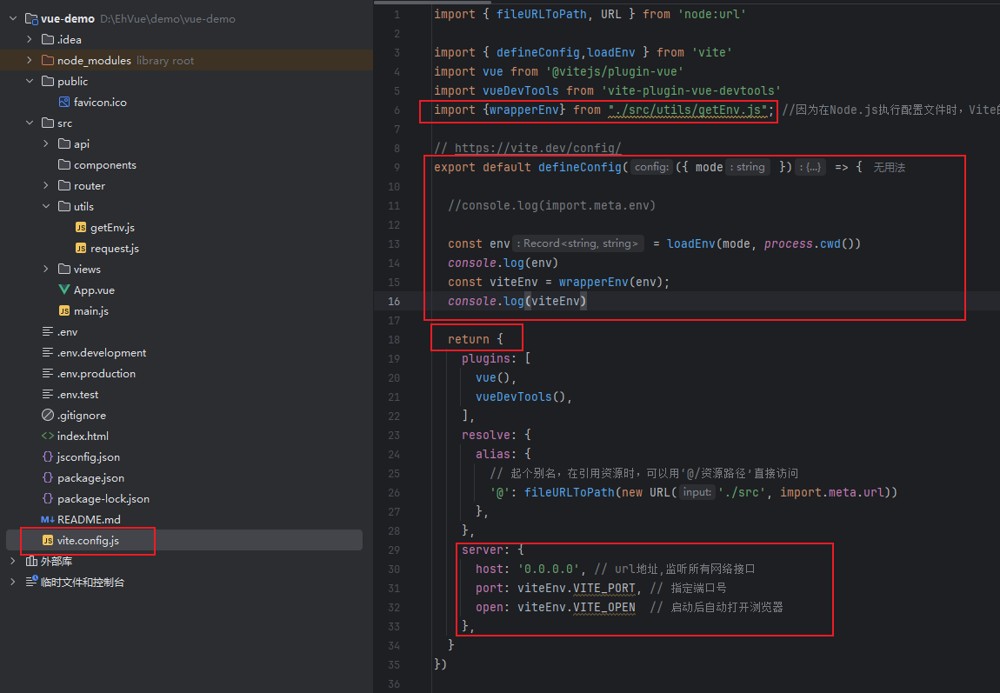Viewport: 1000px width, 693px height.
Task: Click the './src/utils/getEnv.js' import path
Action: coord(687,110)
